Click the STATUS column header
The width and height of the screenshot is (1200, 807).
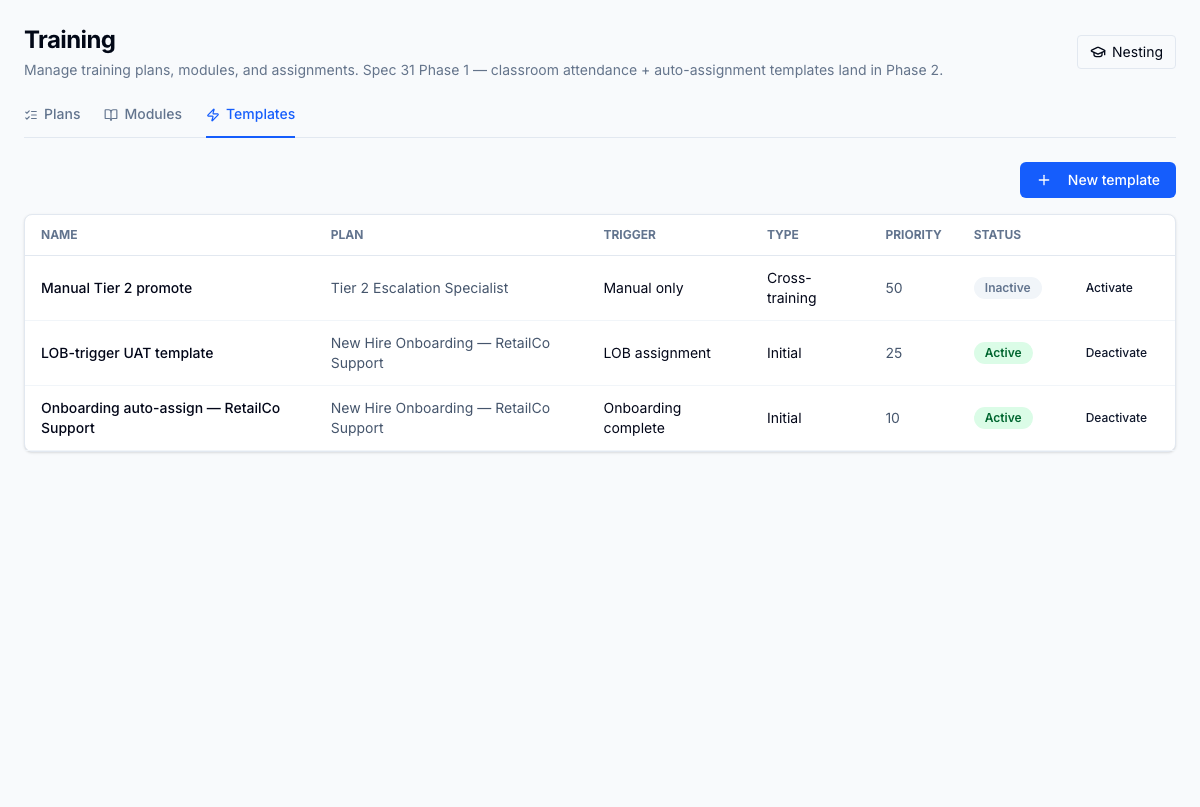[x=997, y=235]
